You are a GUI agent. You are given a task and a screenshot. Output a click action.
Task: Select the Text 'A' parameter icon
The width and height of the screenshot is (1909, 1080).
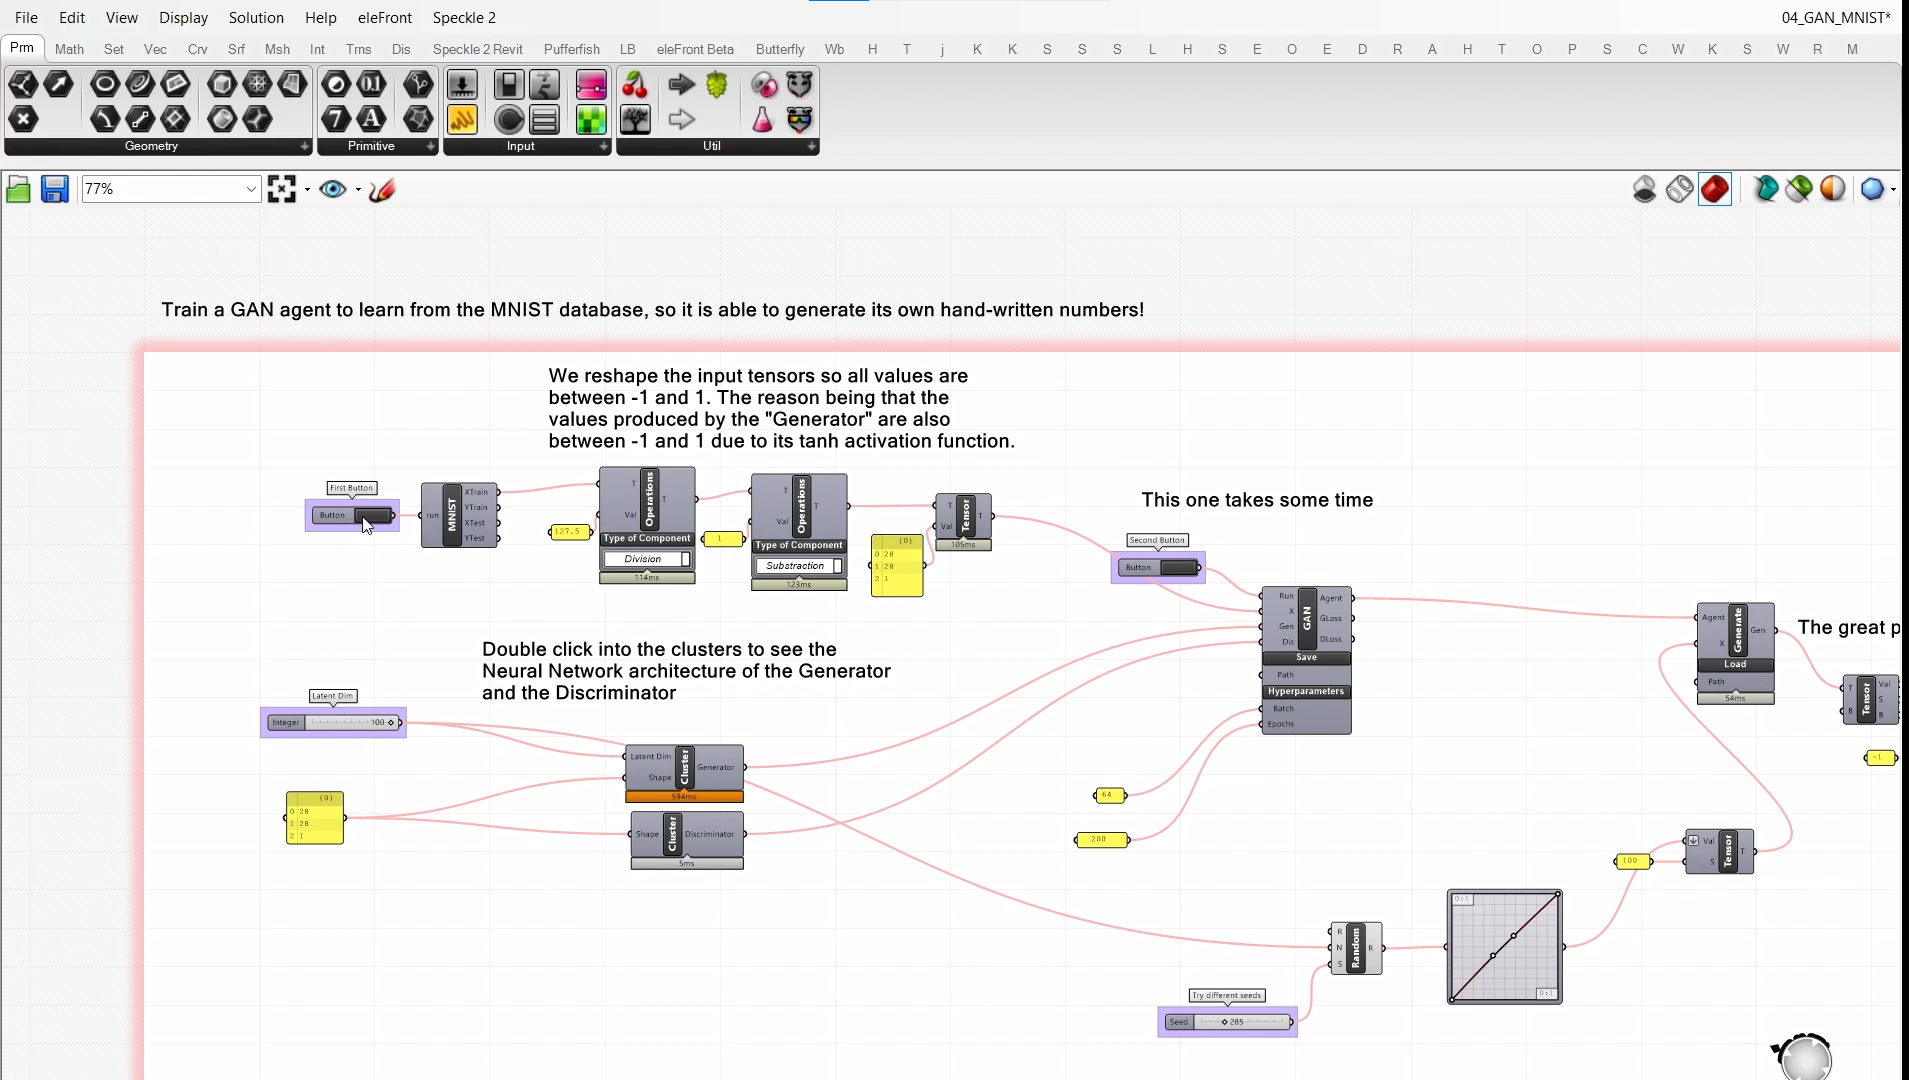pos(371,120)
